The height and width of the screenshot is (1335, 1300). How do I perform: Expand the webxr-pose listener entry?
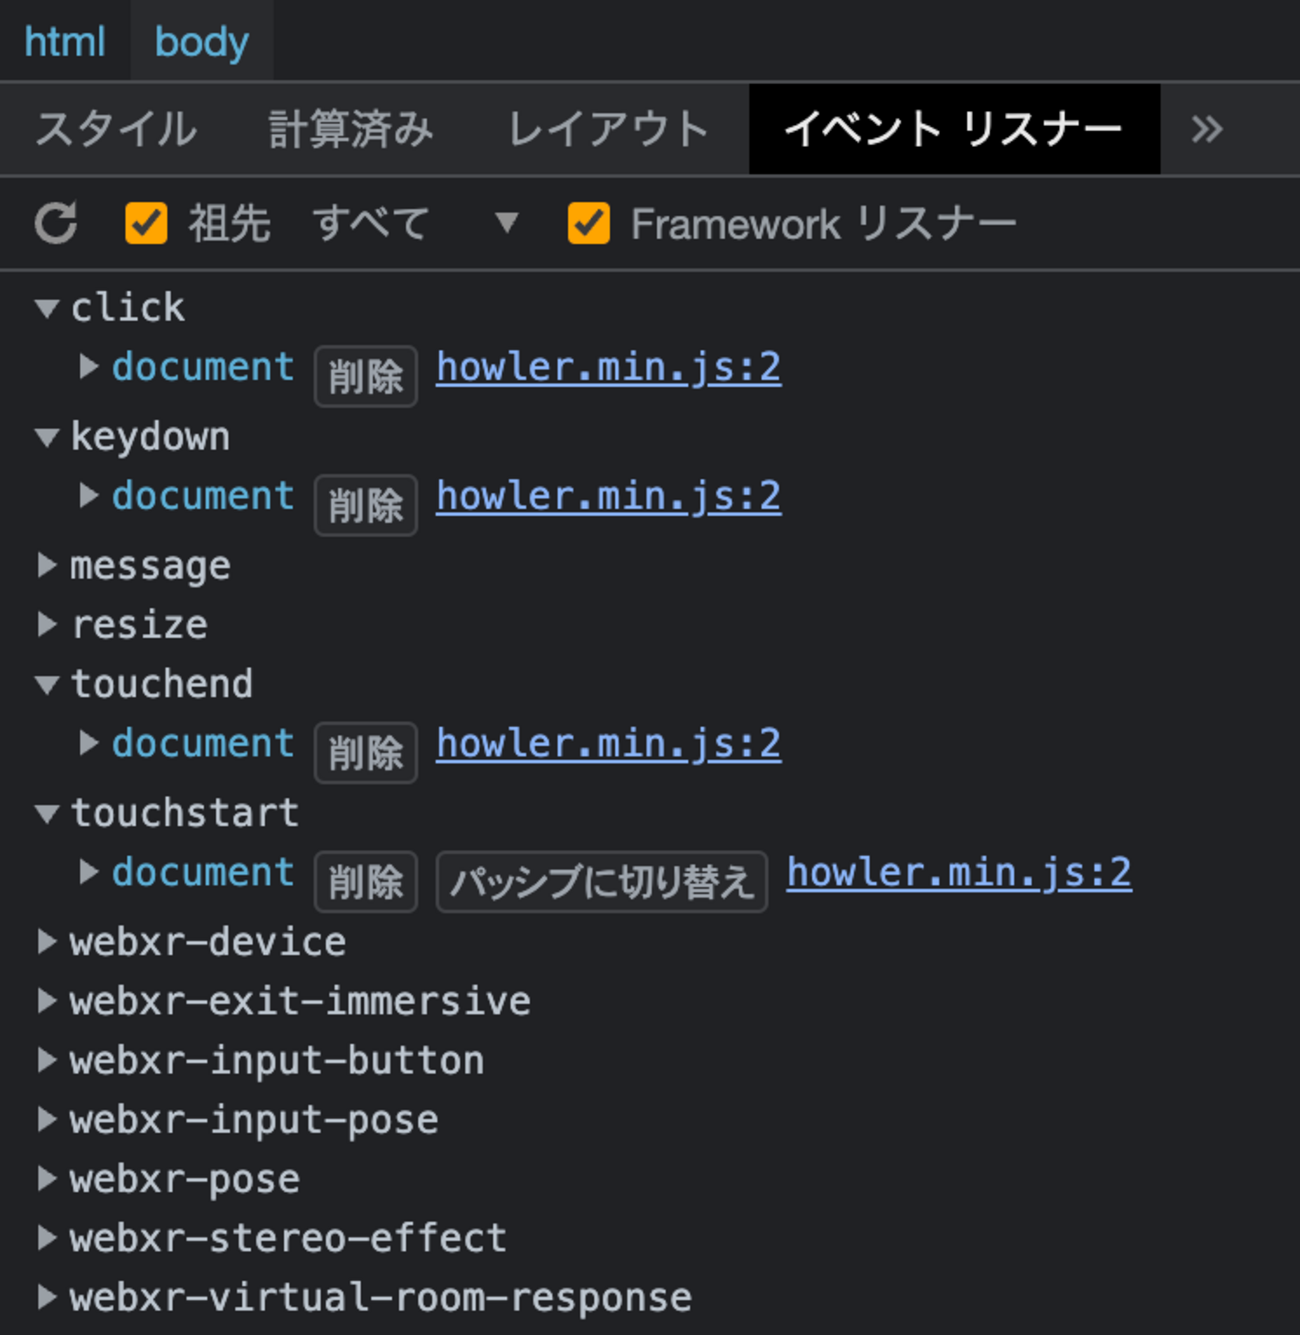[46, 1179]
